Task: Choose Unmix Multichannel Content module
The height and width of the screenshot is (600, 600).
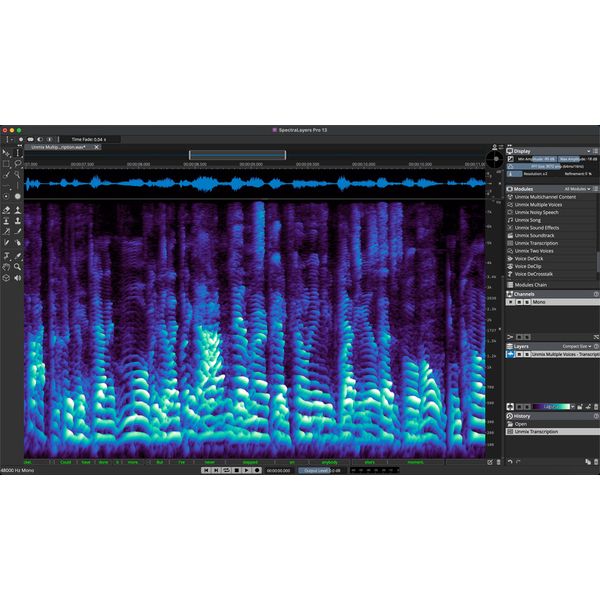Action: (x=545, y=197)
